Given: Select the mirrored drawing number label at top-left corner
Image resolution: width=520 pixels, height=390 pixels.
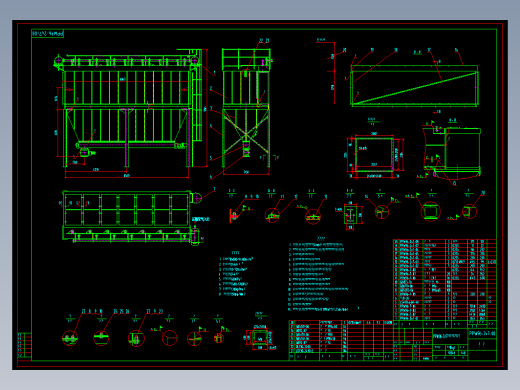Looking at the screenshot, I should point(48,34).
